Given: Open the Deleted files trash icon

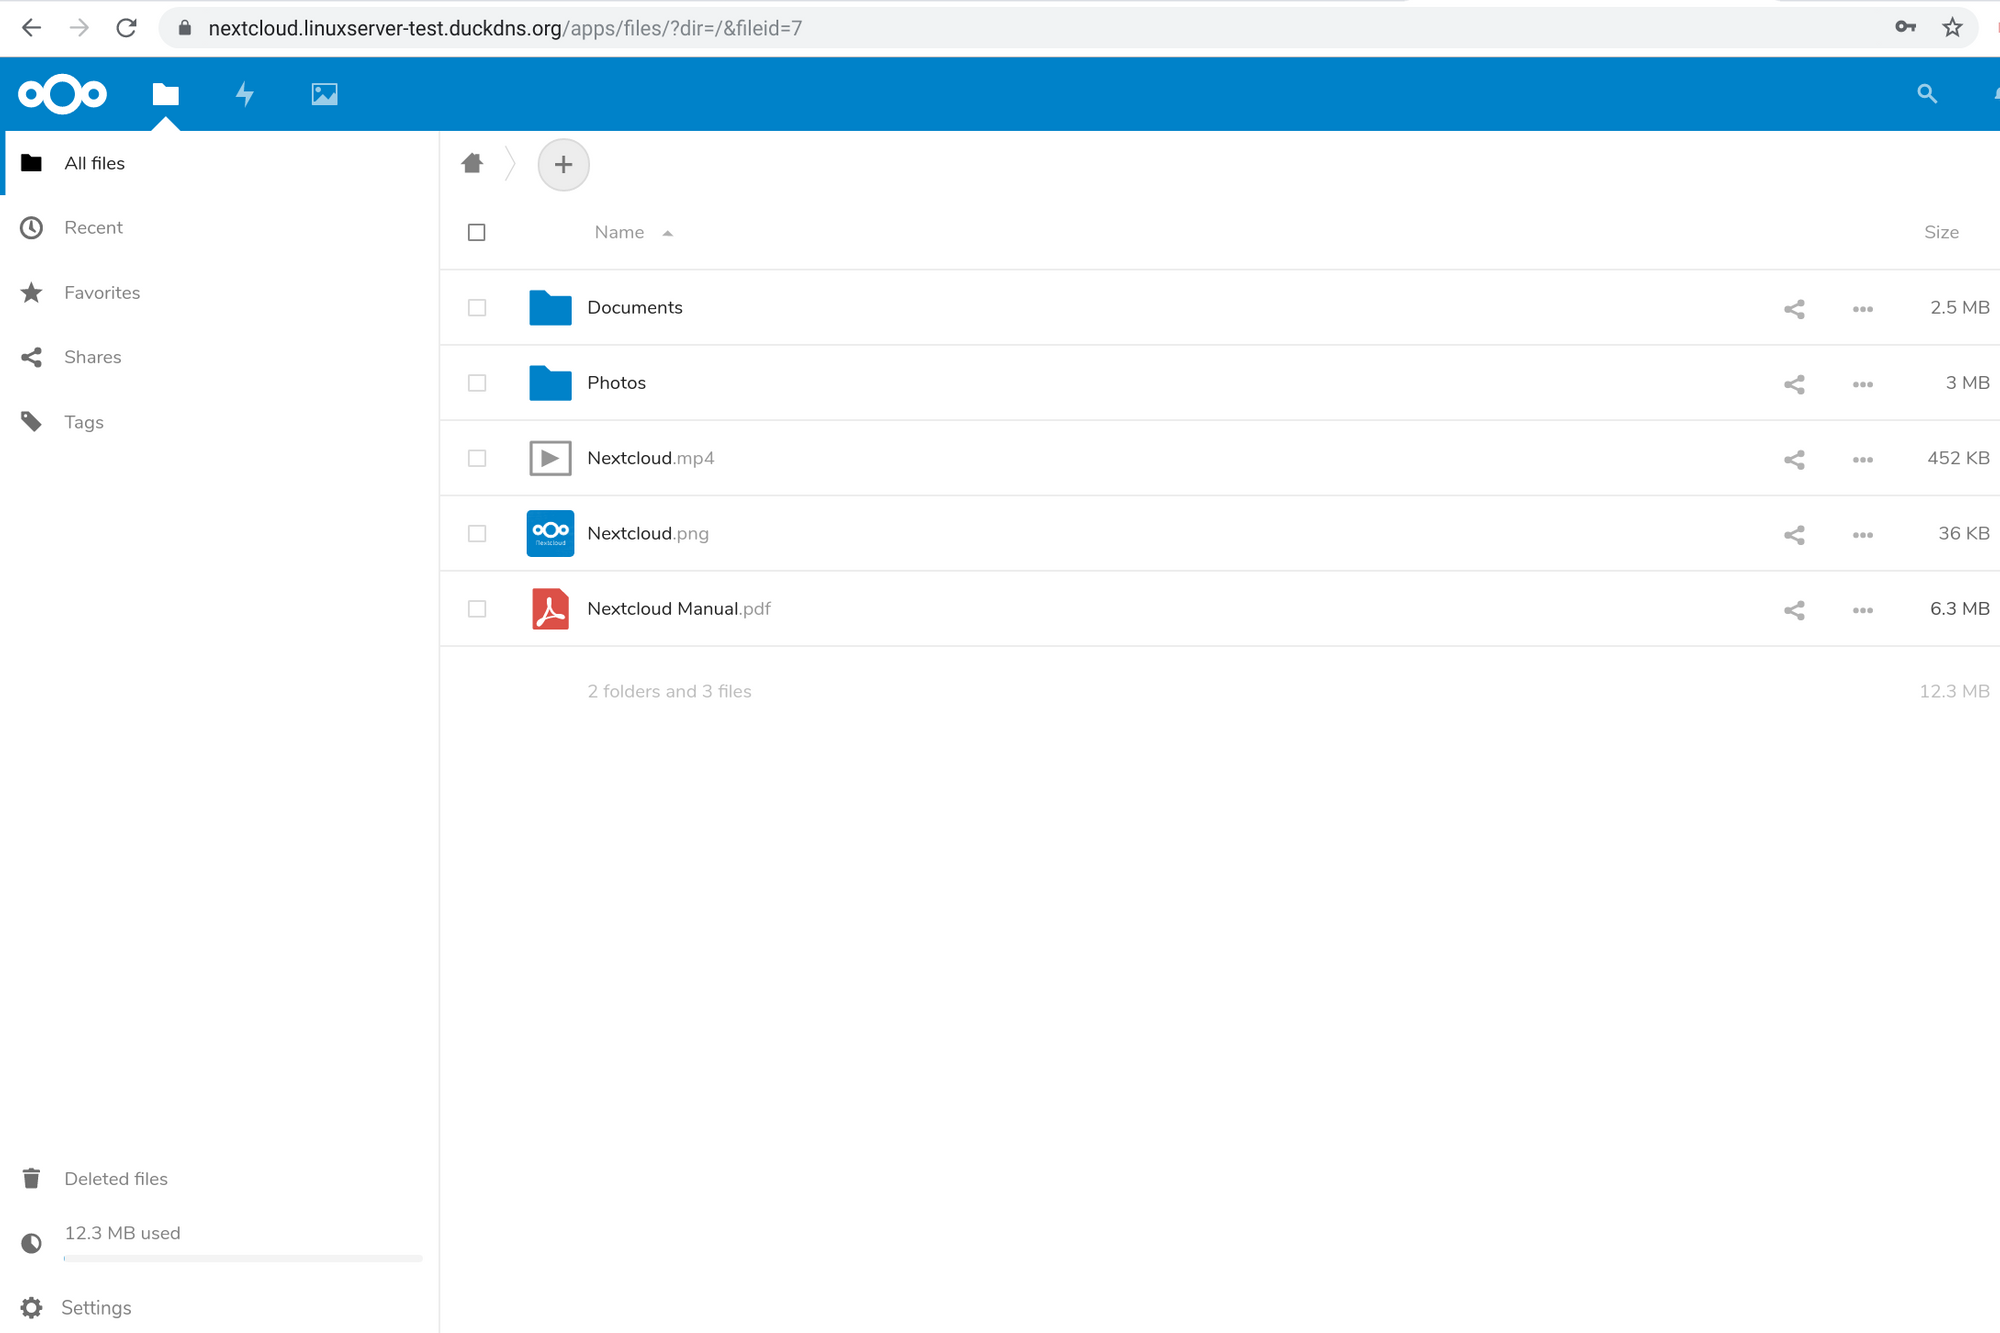Looking at the screenshot, I should tap(33, 1177).
